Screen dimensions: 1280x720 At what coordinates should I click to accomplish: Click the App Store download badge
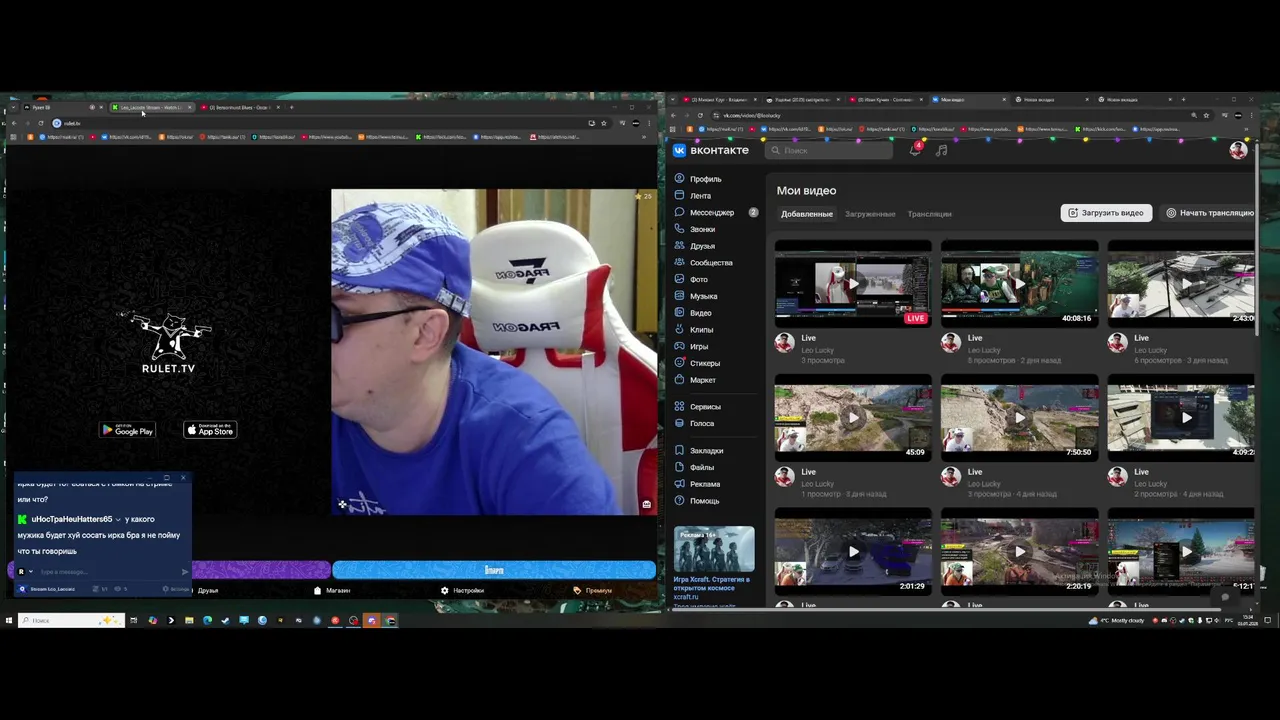tap(210, 430)
